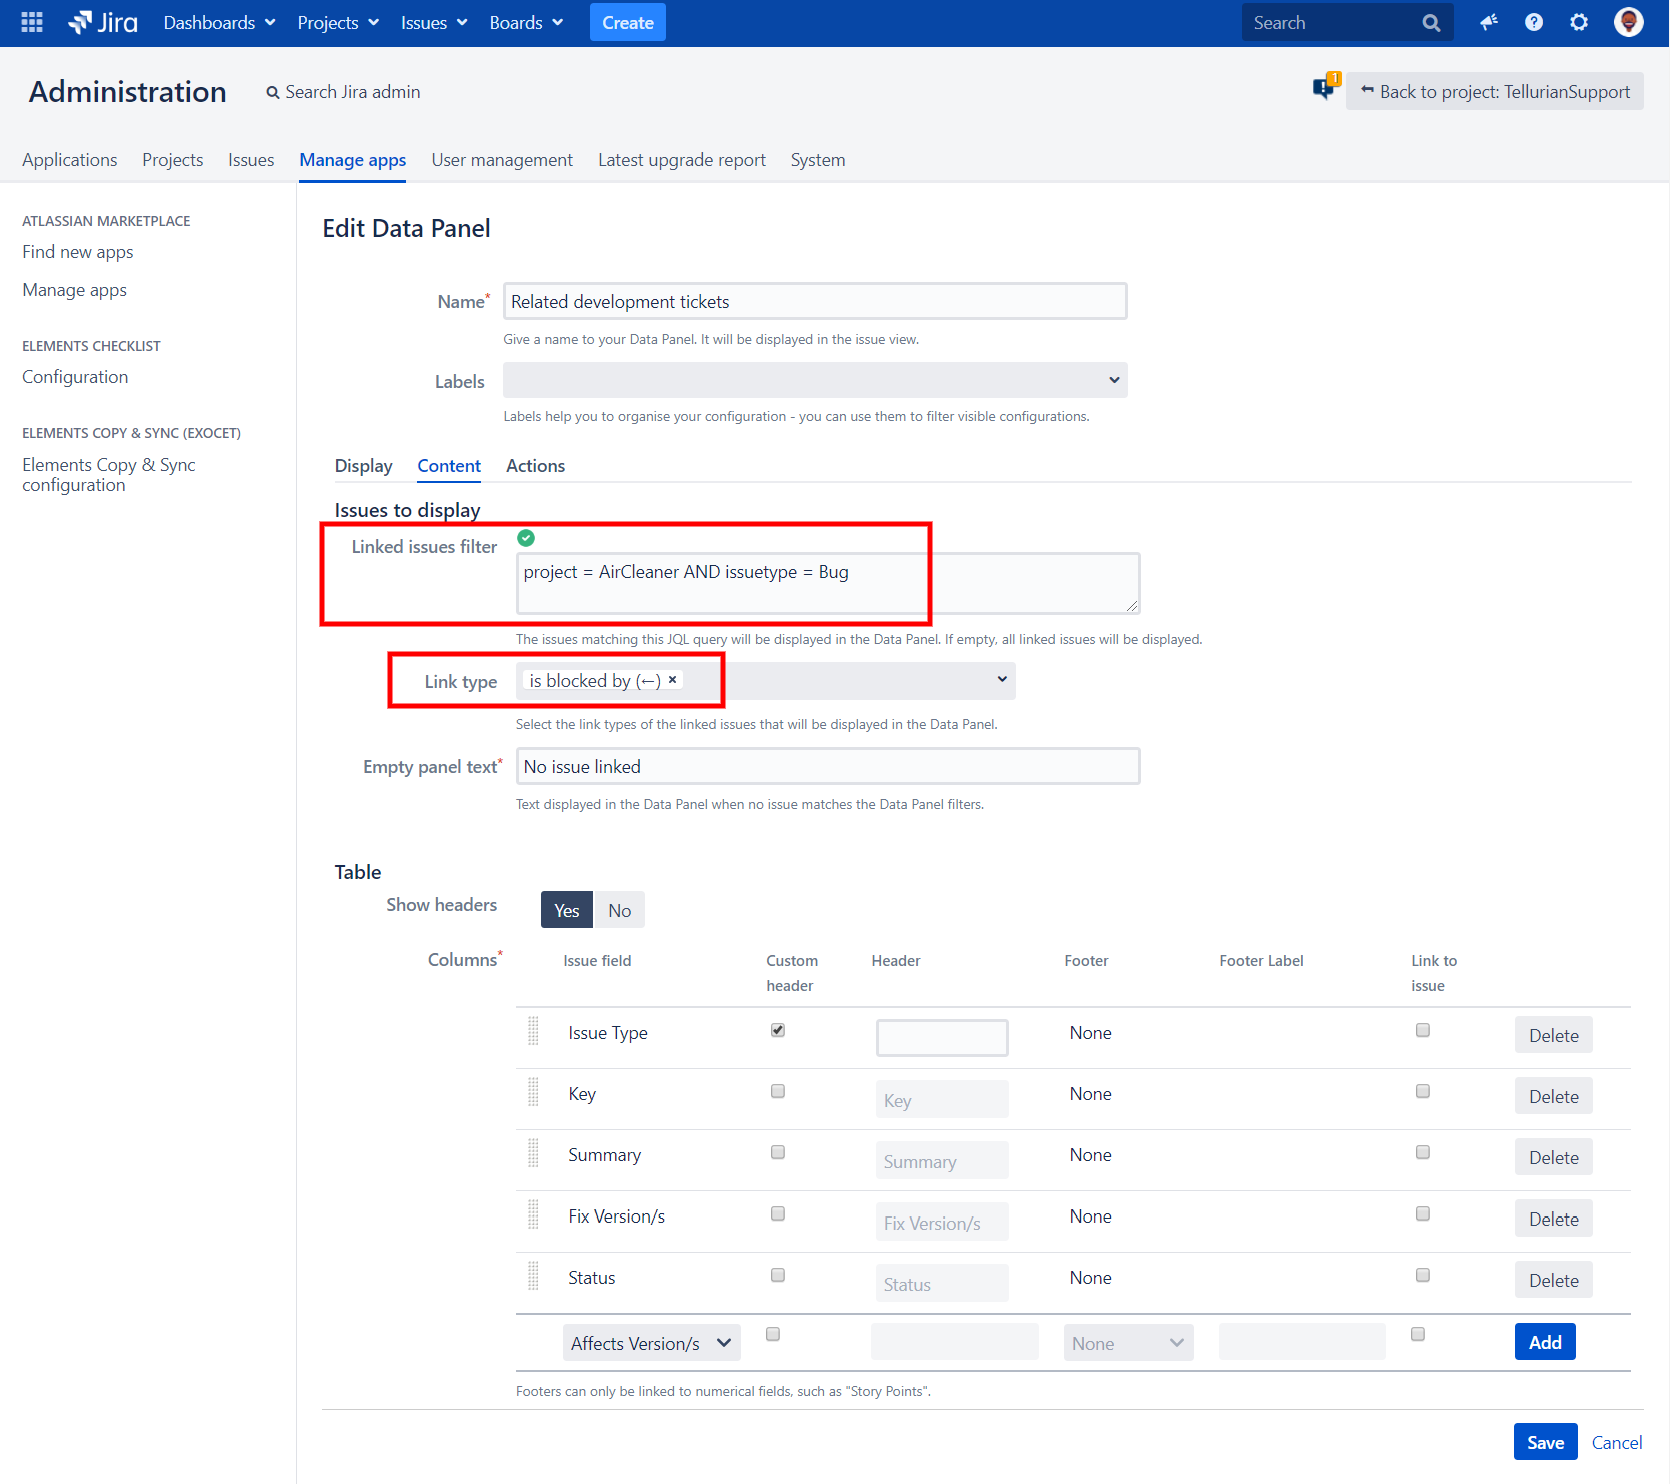Remove the 'is blocked by' link type tag
This screenshot has height=1484, width=1670.
point(673,680)
